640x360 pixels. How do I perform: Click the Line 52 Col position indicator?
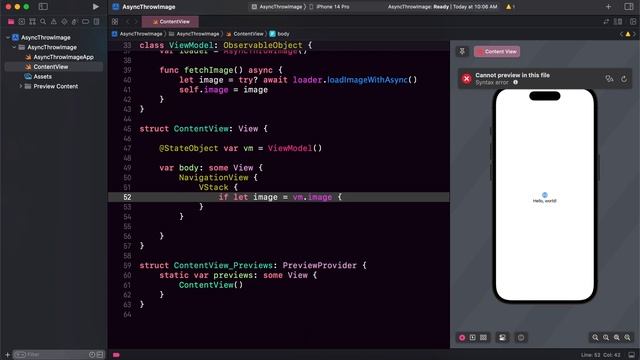(600, 355)
